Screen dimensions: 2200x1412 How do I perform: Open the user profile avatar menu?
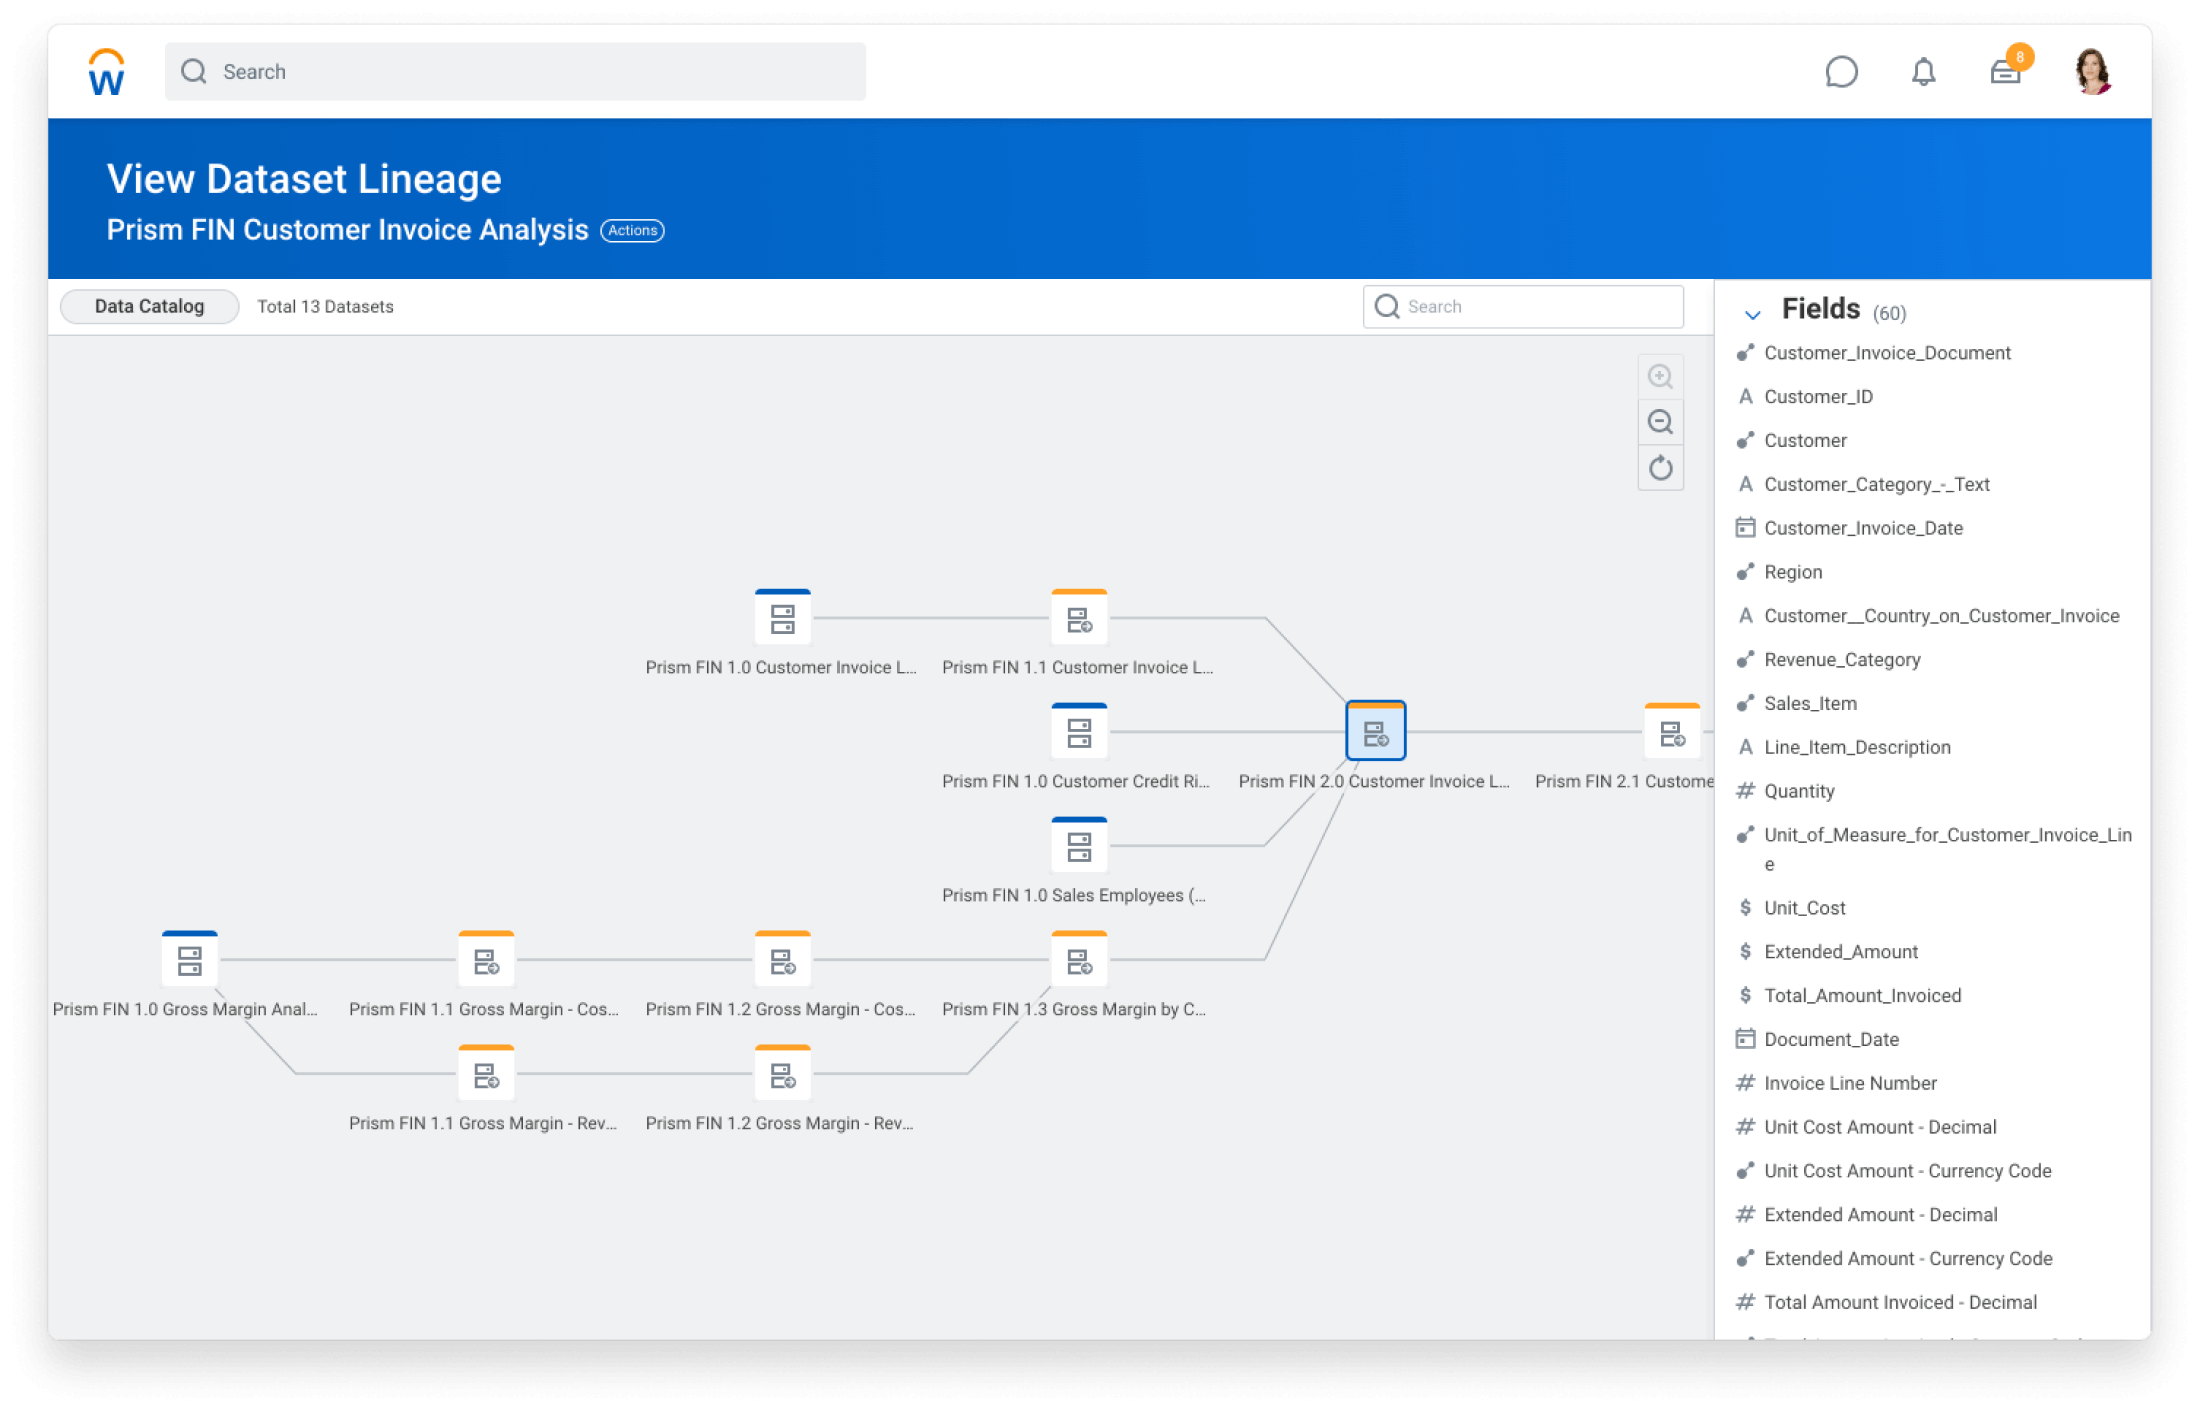click(x=2092, y=72)
